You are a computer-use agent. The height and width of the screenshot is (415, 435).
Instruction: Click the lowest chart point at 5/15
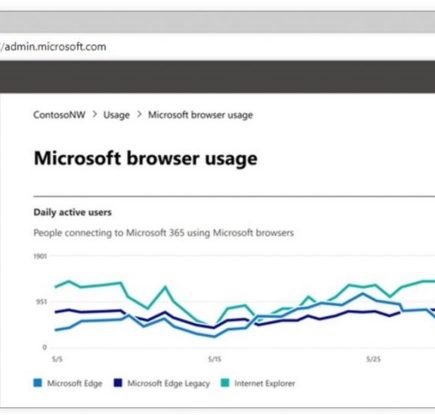214,336
